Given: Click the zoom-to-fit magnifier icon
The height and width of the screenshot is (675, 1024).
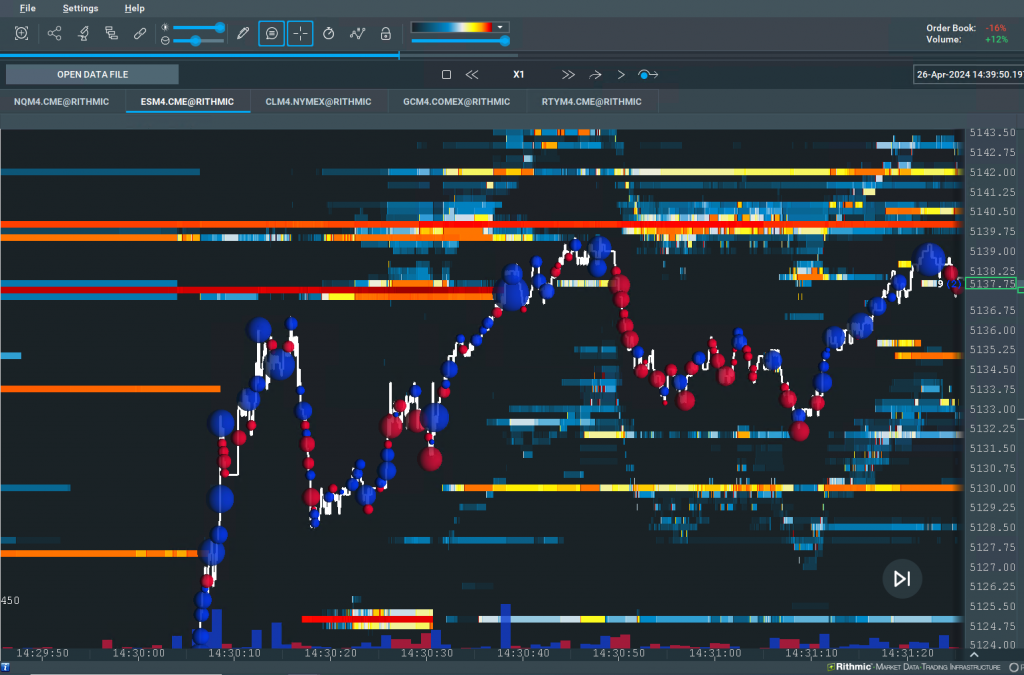Looking at the screenshot, I should coord(21,33).
